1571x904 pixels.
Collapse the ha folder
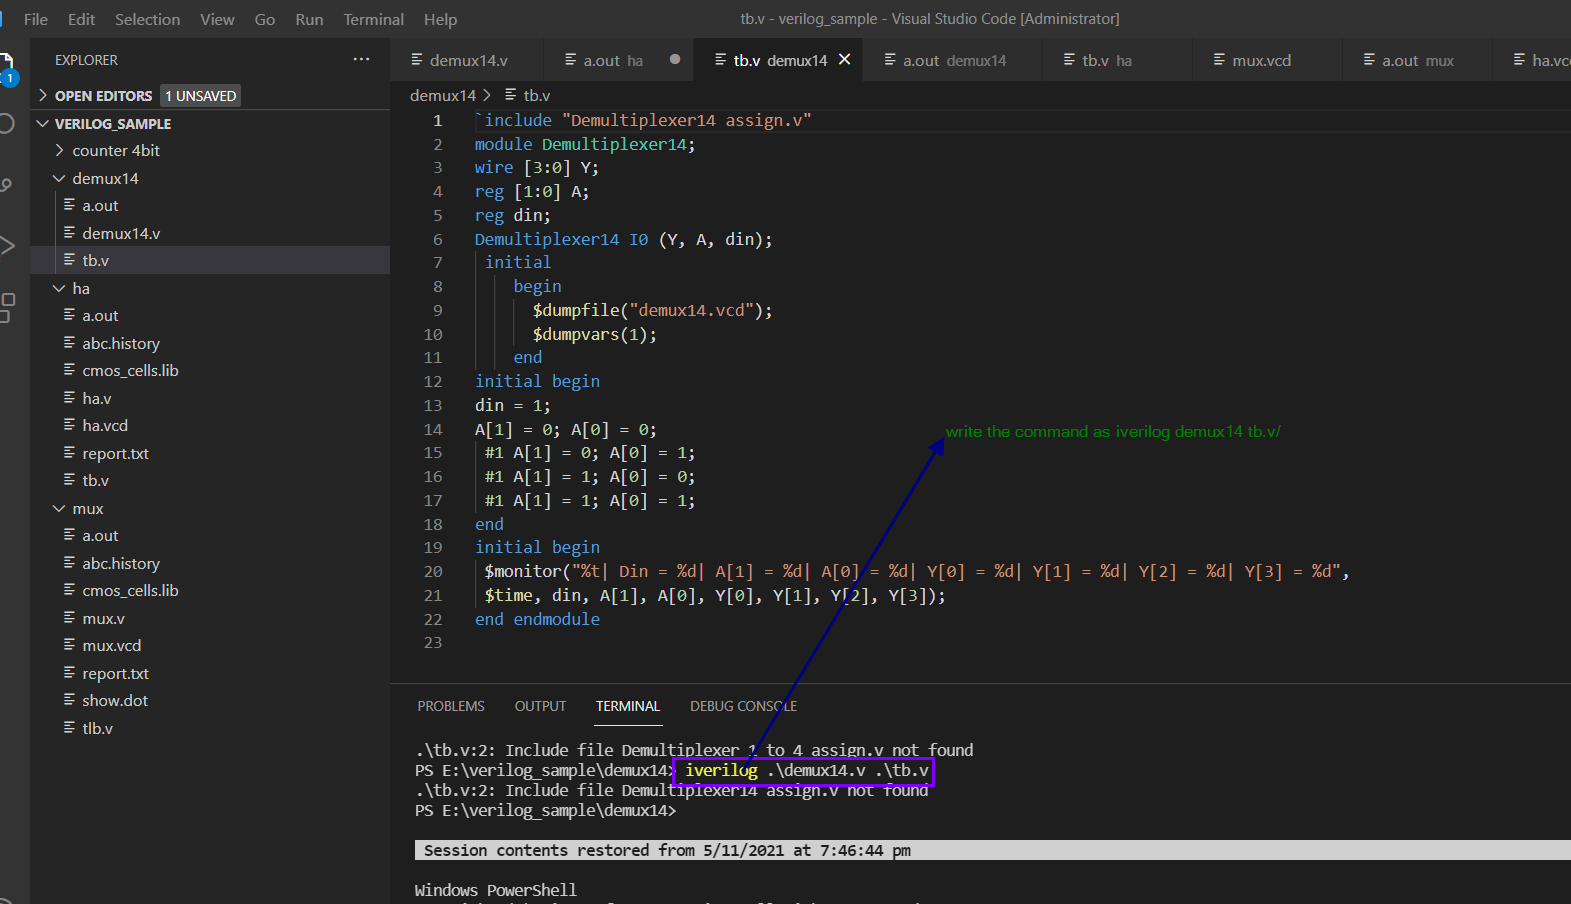coord(60,288)
